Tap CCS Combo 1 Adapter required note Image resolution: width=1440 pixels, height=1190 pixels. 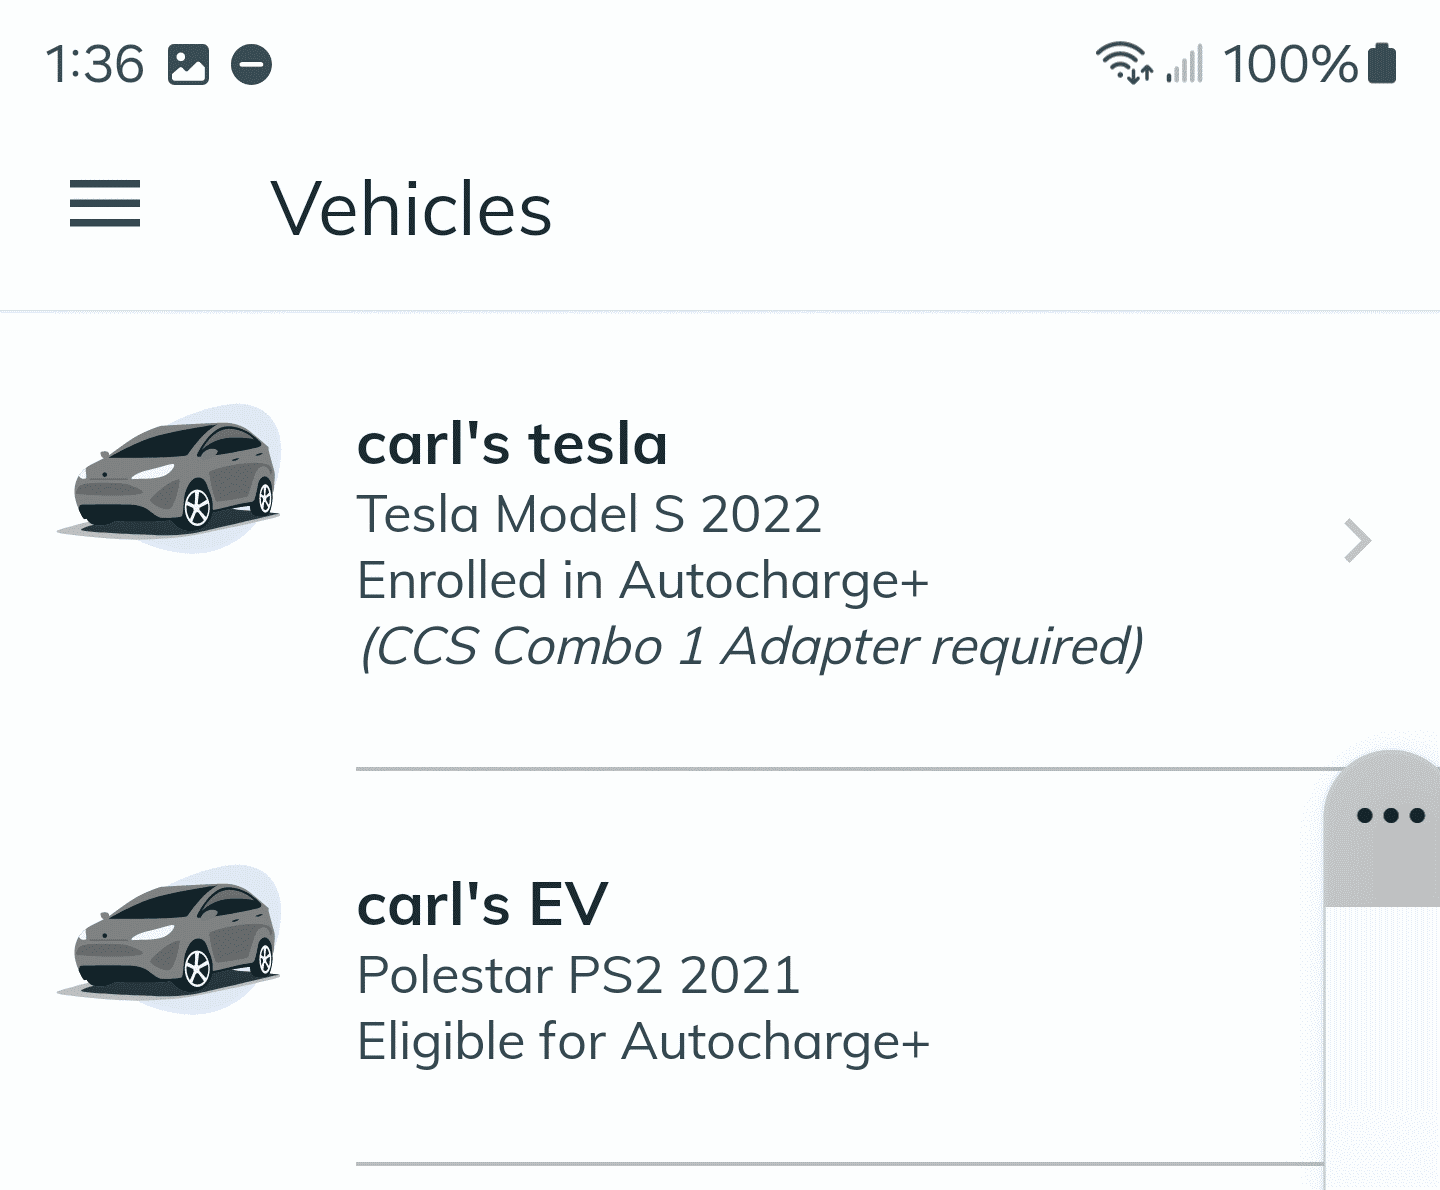click(x=751, y=647)
